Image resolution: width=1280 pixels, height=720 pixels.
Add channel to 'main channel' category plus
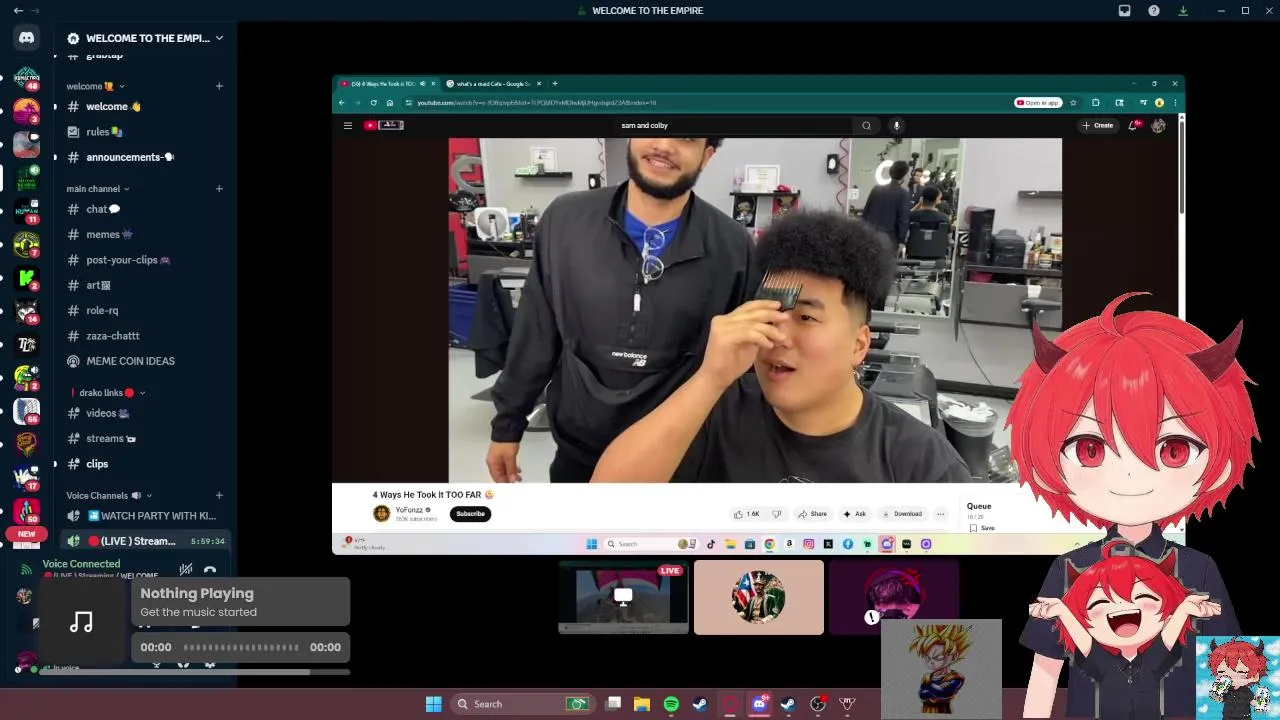click(x=219, y=188)
